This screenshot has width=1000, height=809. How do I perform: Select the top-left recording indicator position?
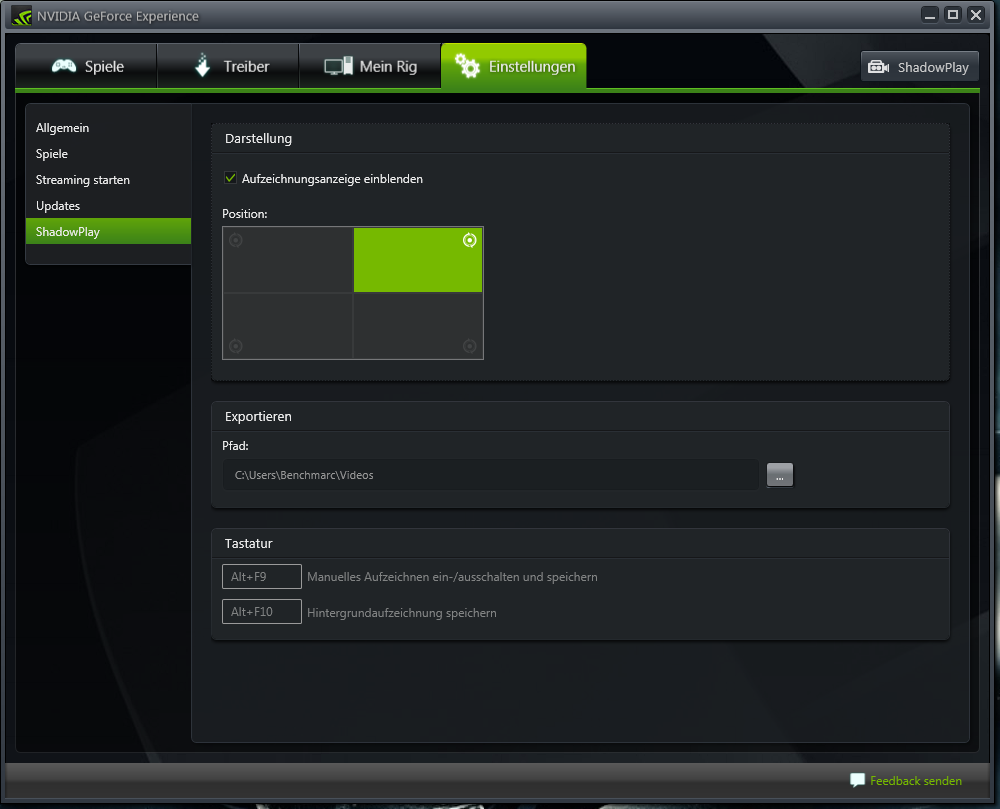(x=236, y=240)
